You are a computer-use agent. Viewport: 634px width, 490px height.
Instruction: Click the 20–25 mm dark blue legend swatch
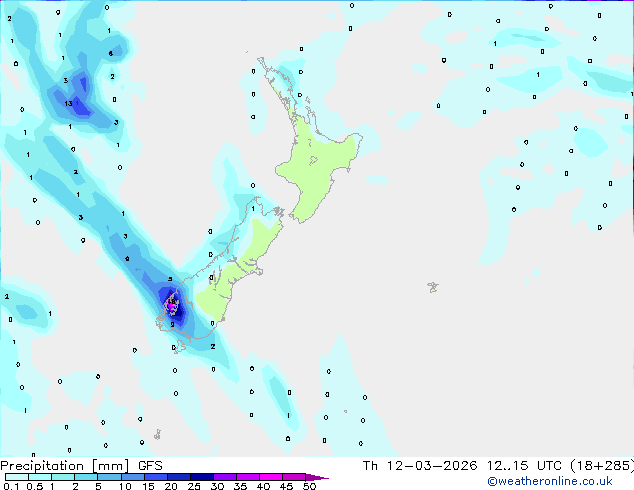[179, 477]
